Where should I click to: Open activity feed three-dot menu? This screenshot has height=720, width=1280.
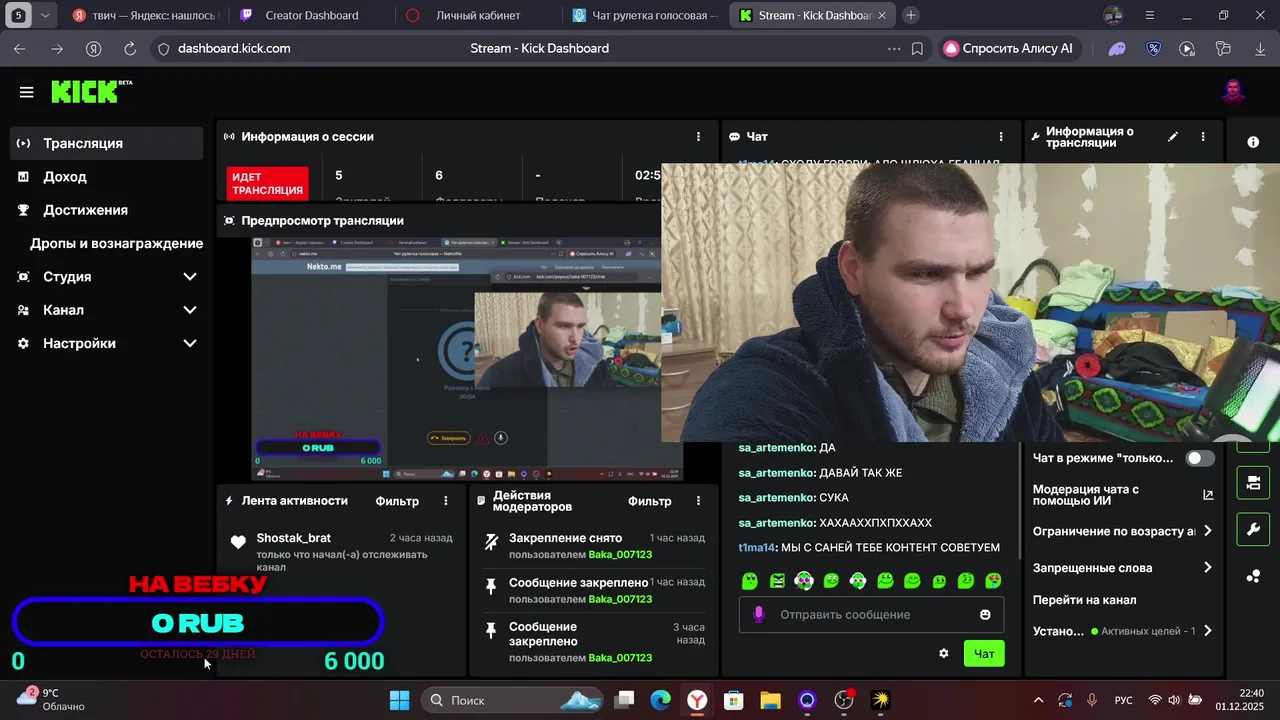coord(446,501)
